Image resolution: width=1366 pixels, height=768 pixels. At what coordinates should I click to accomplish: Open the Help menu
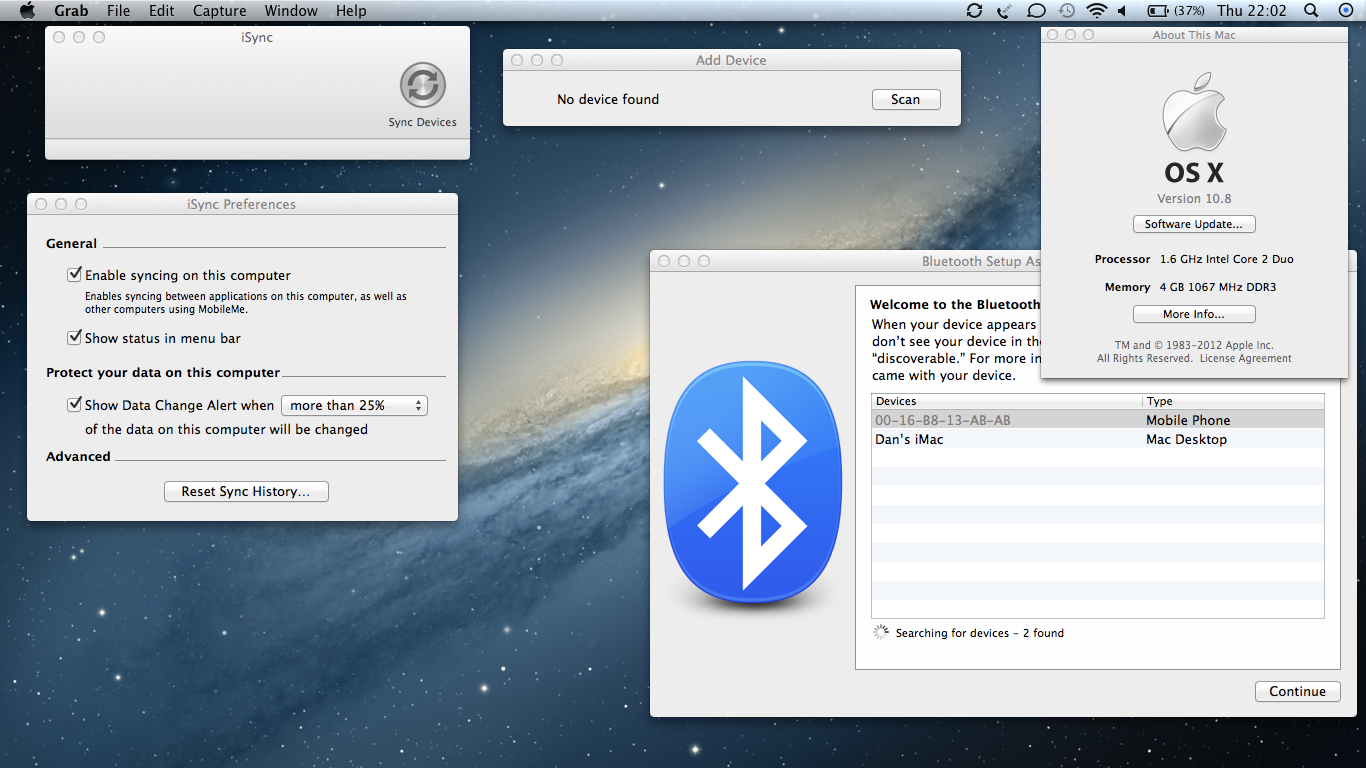click(351, 11)
